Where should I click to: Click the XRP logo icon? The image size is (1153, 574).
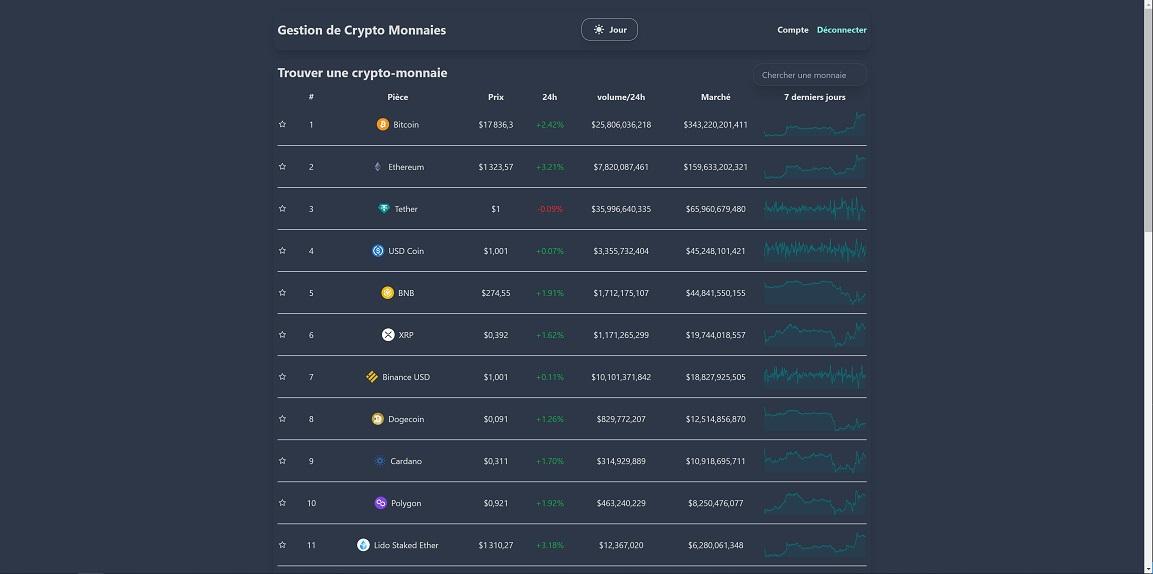point(388,335)
